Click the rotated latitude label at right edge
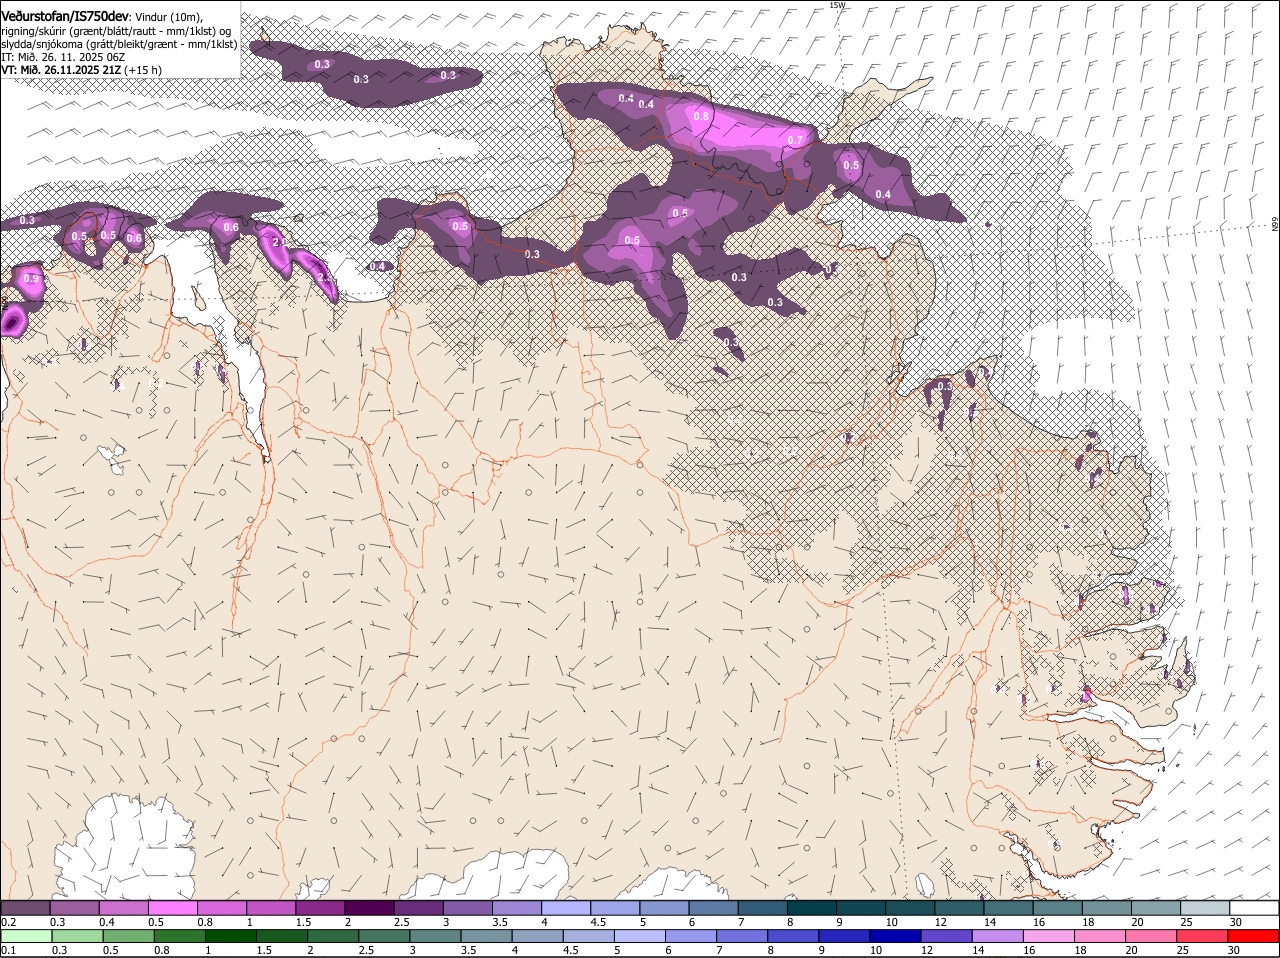The image size is (1280, 958). pos(1275,224)
